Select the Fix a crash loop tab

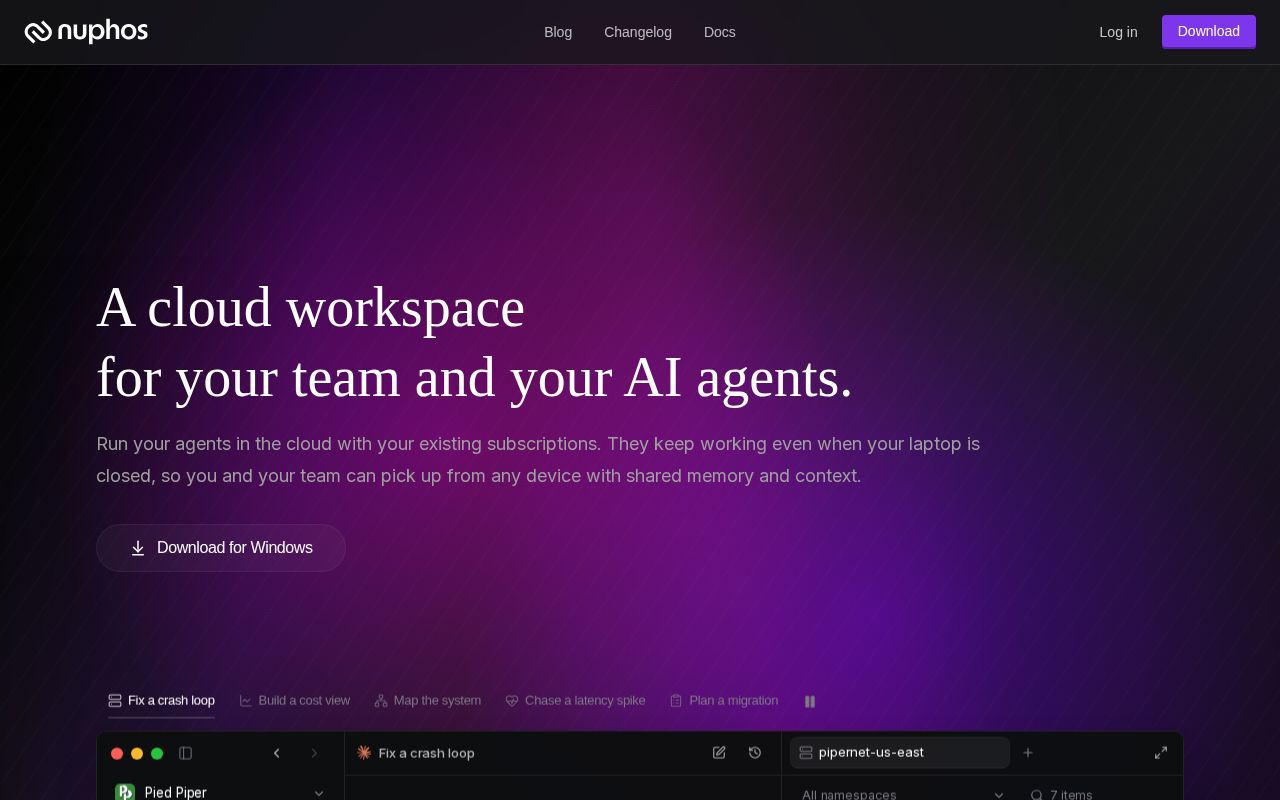pyautogui.click(x=161, y=701)
